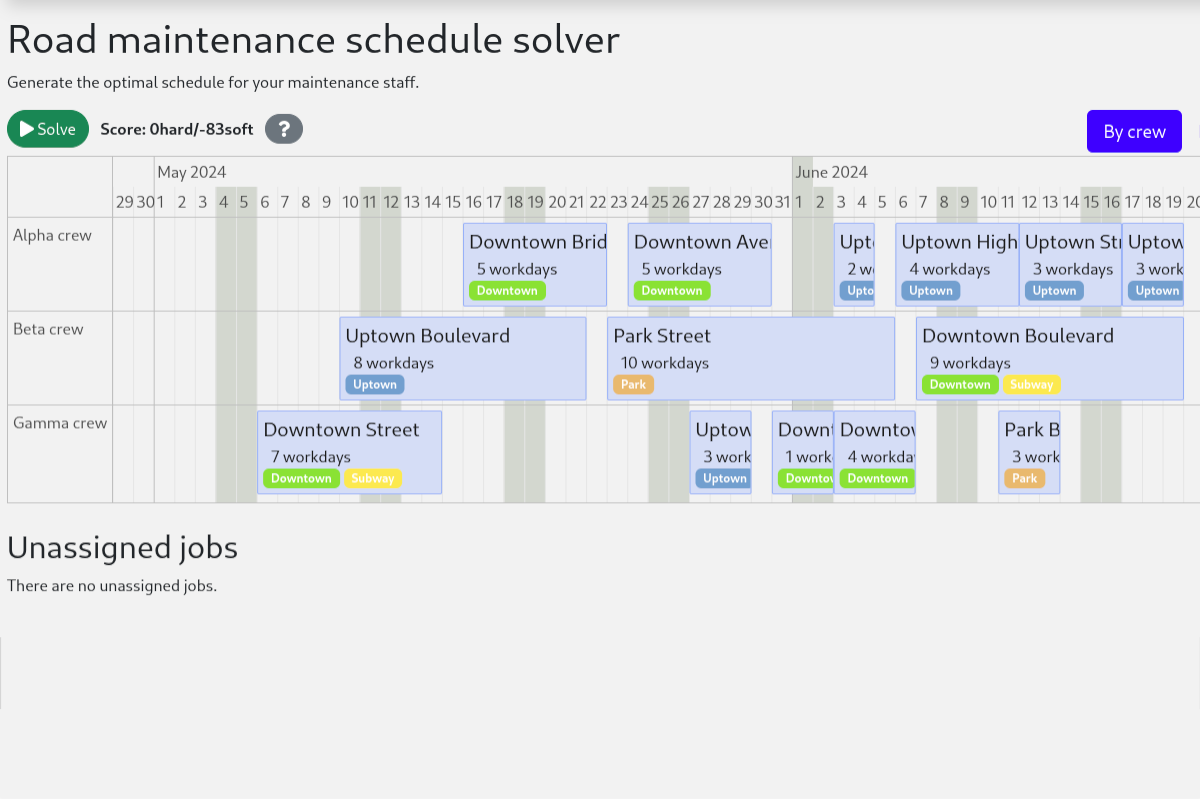This screenshot has height=800, width=1200.
Task: Click the Park Street 10 workdays job
Action: pos(751,359)
